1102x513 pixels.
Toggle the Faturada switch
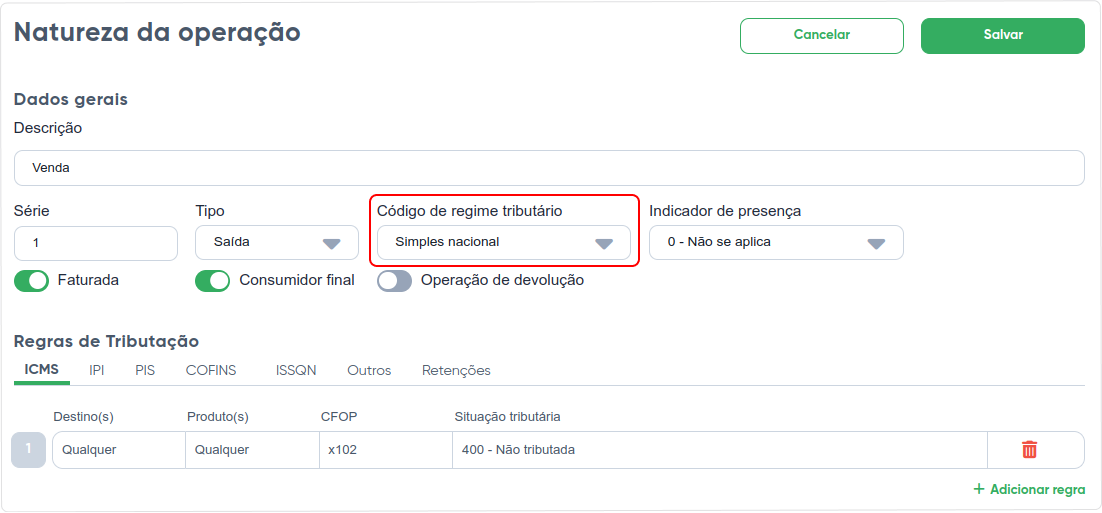[x=32, y=280]
